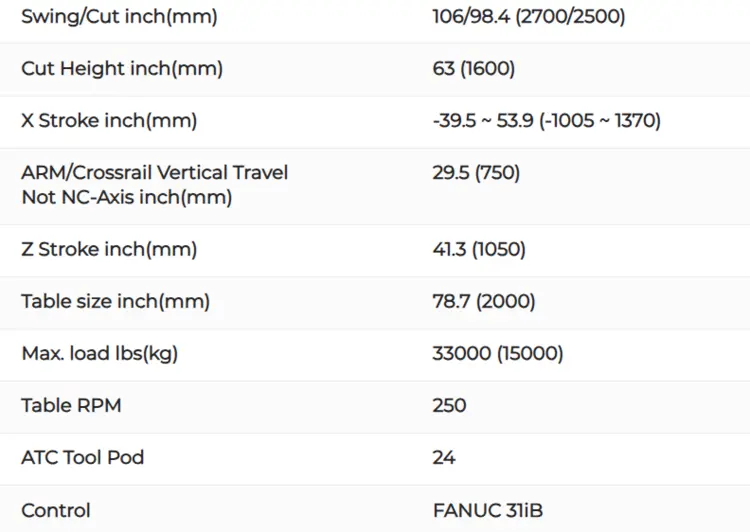The height and width of the screenshot is (532, 750).
Task: Select the 24 tool pod value
Action: click(x=444, y=458)
